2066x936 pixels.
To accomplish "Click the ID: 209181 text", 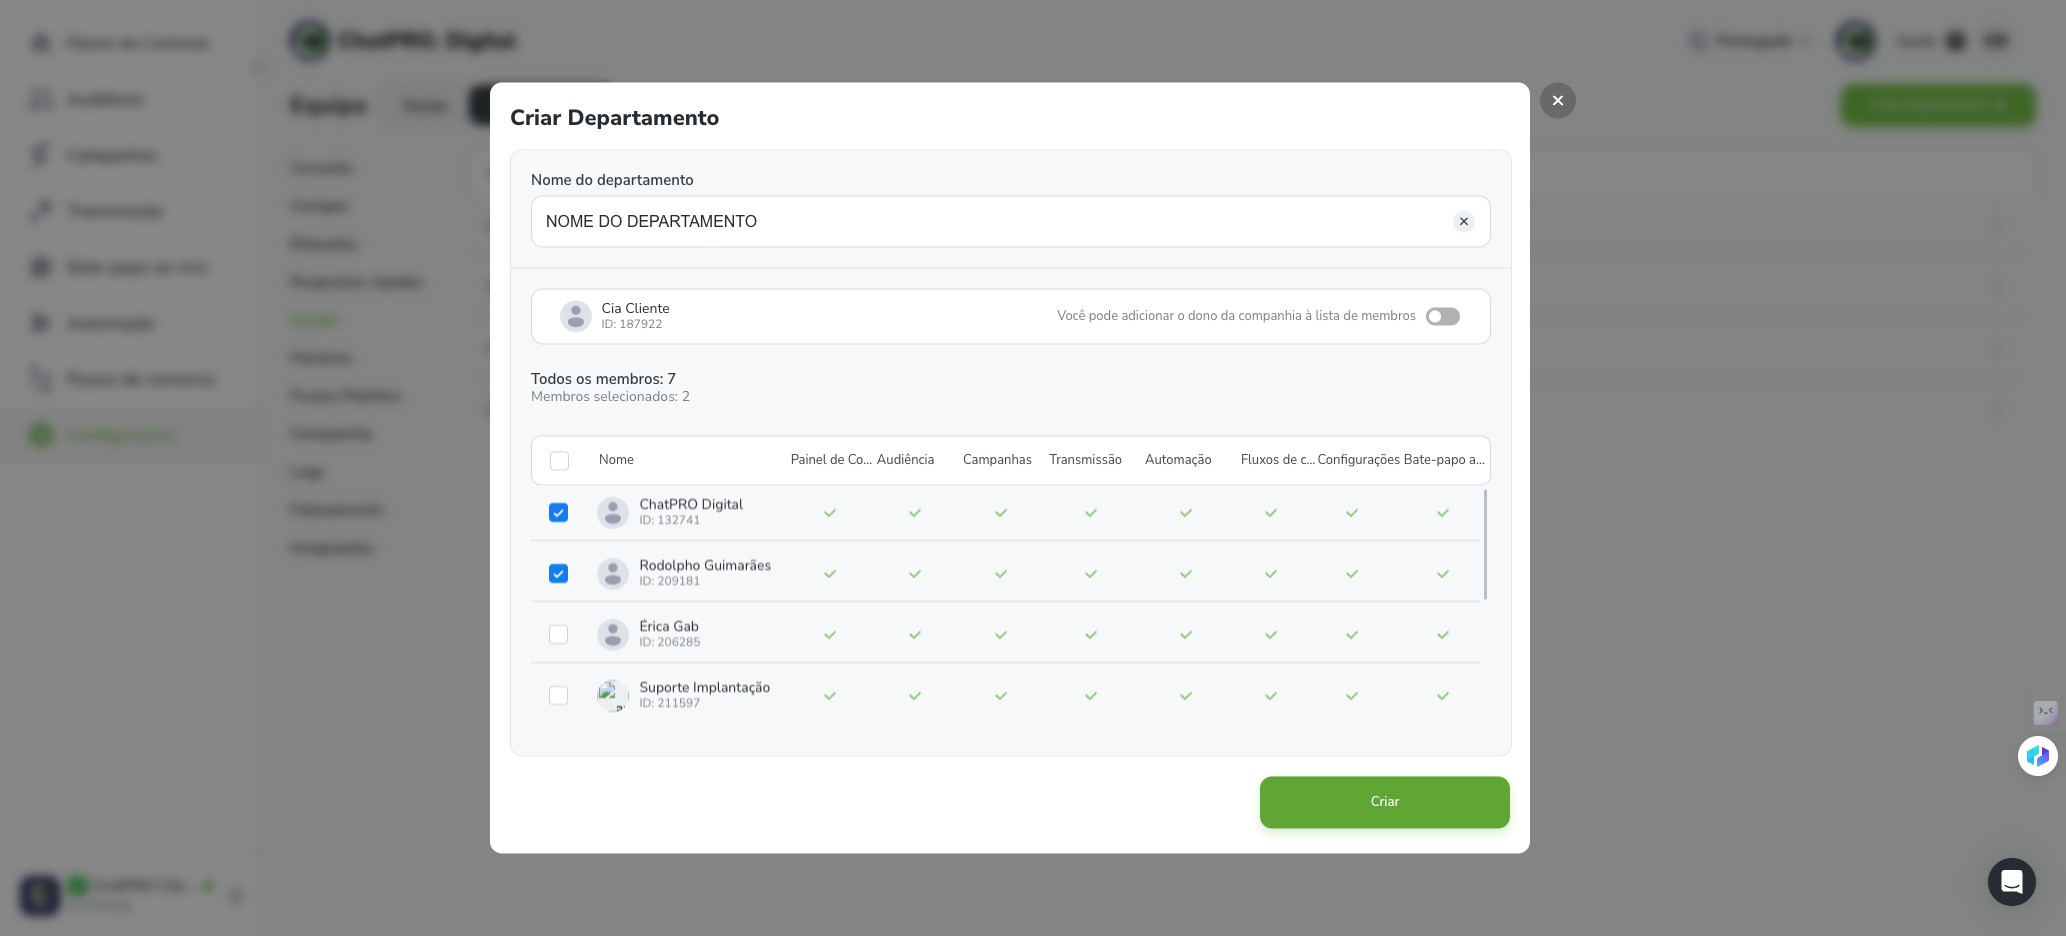I will (x=670, y=582).
